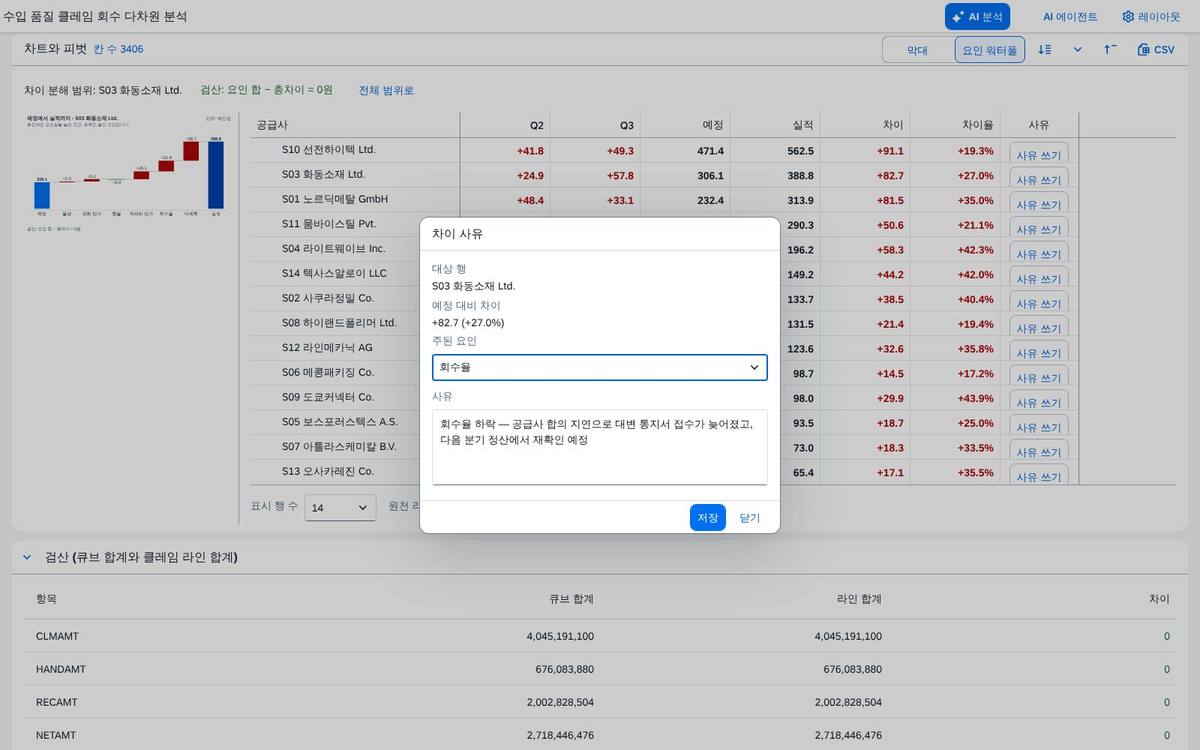Screen dimensions: 1200x750
Task: Close the dialog with 닫기
Action: click(x=750, y=518)
